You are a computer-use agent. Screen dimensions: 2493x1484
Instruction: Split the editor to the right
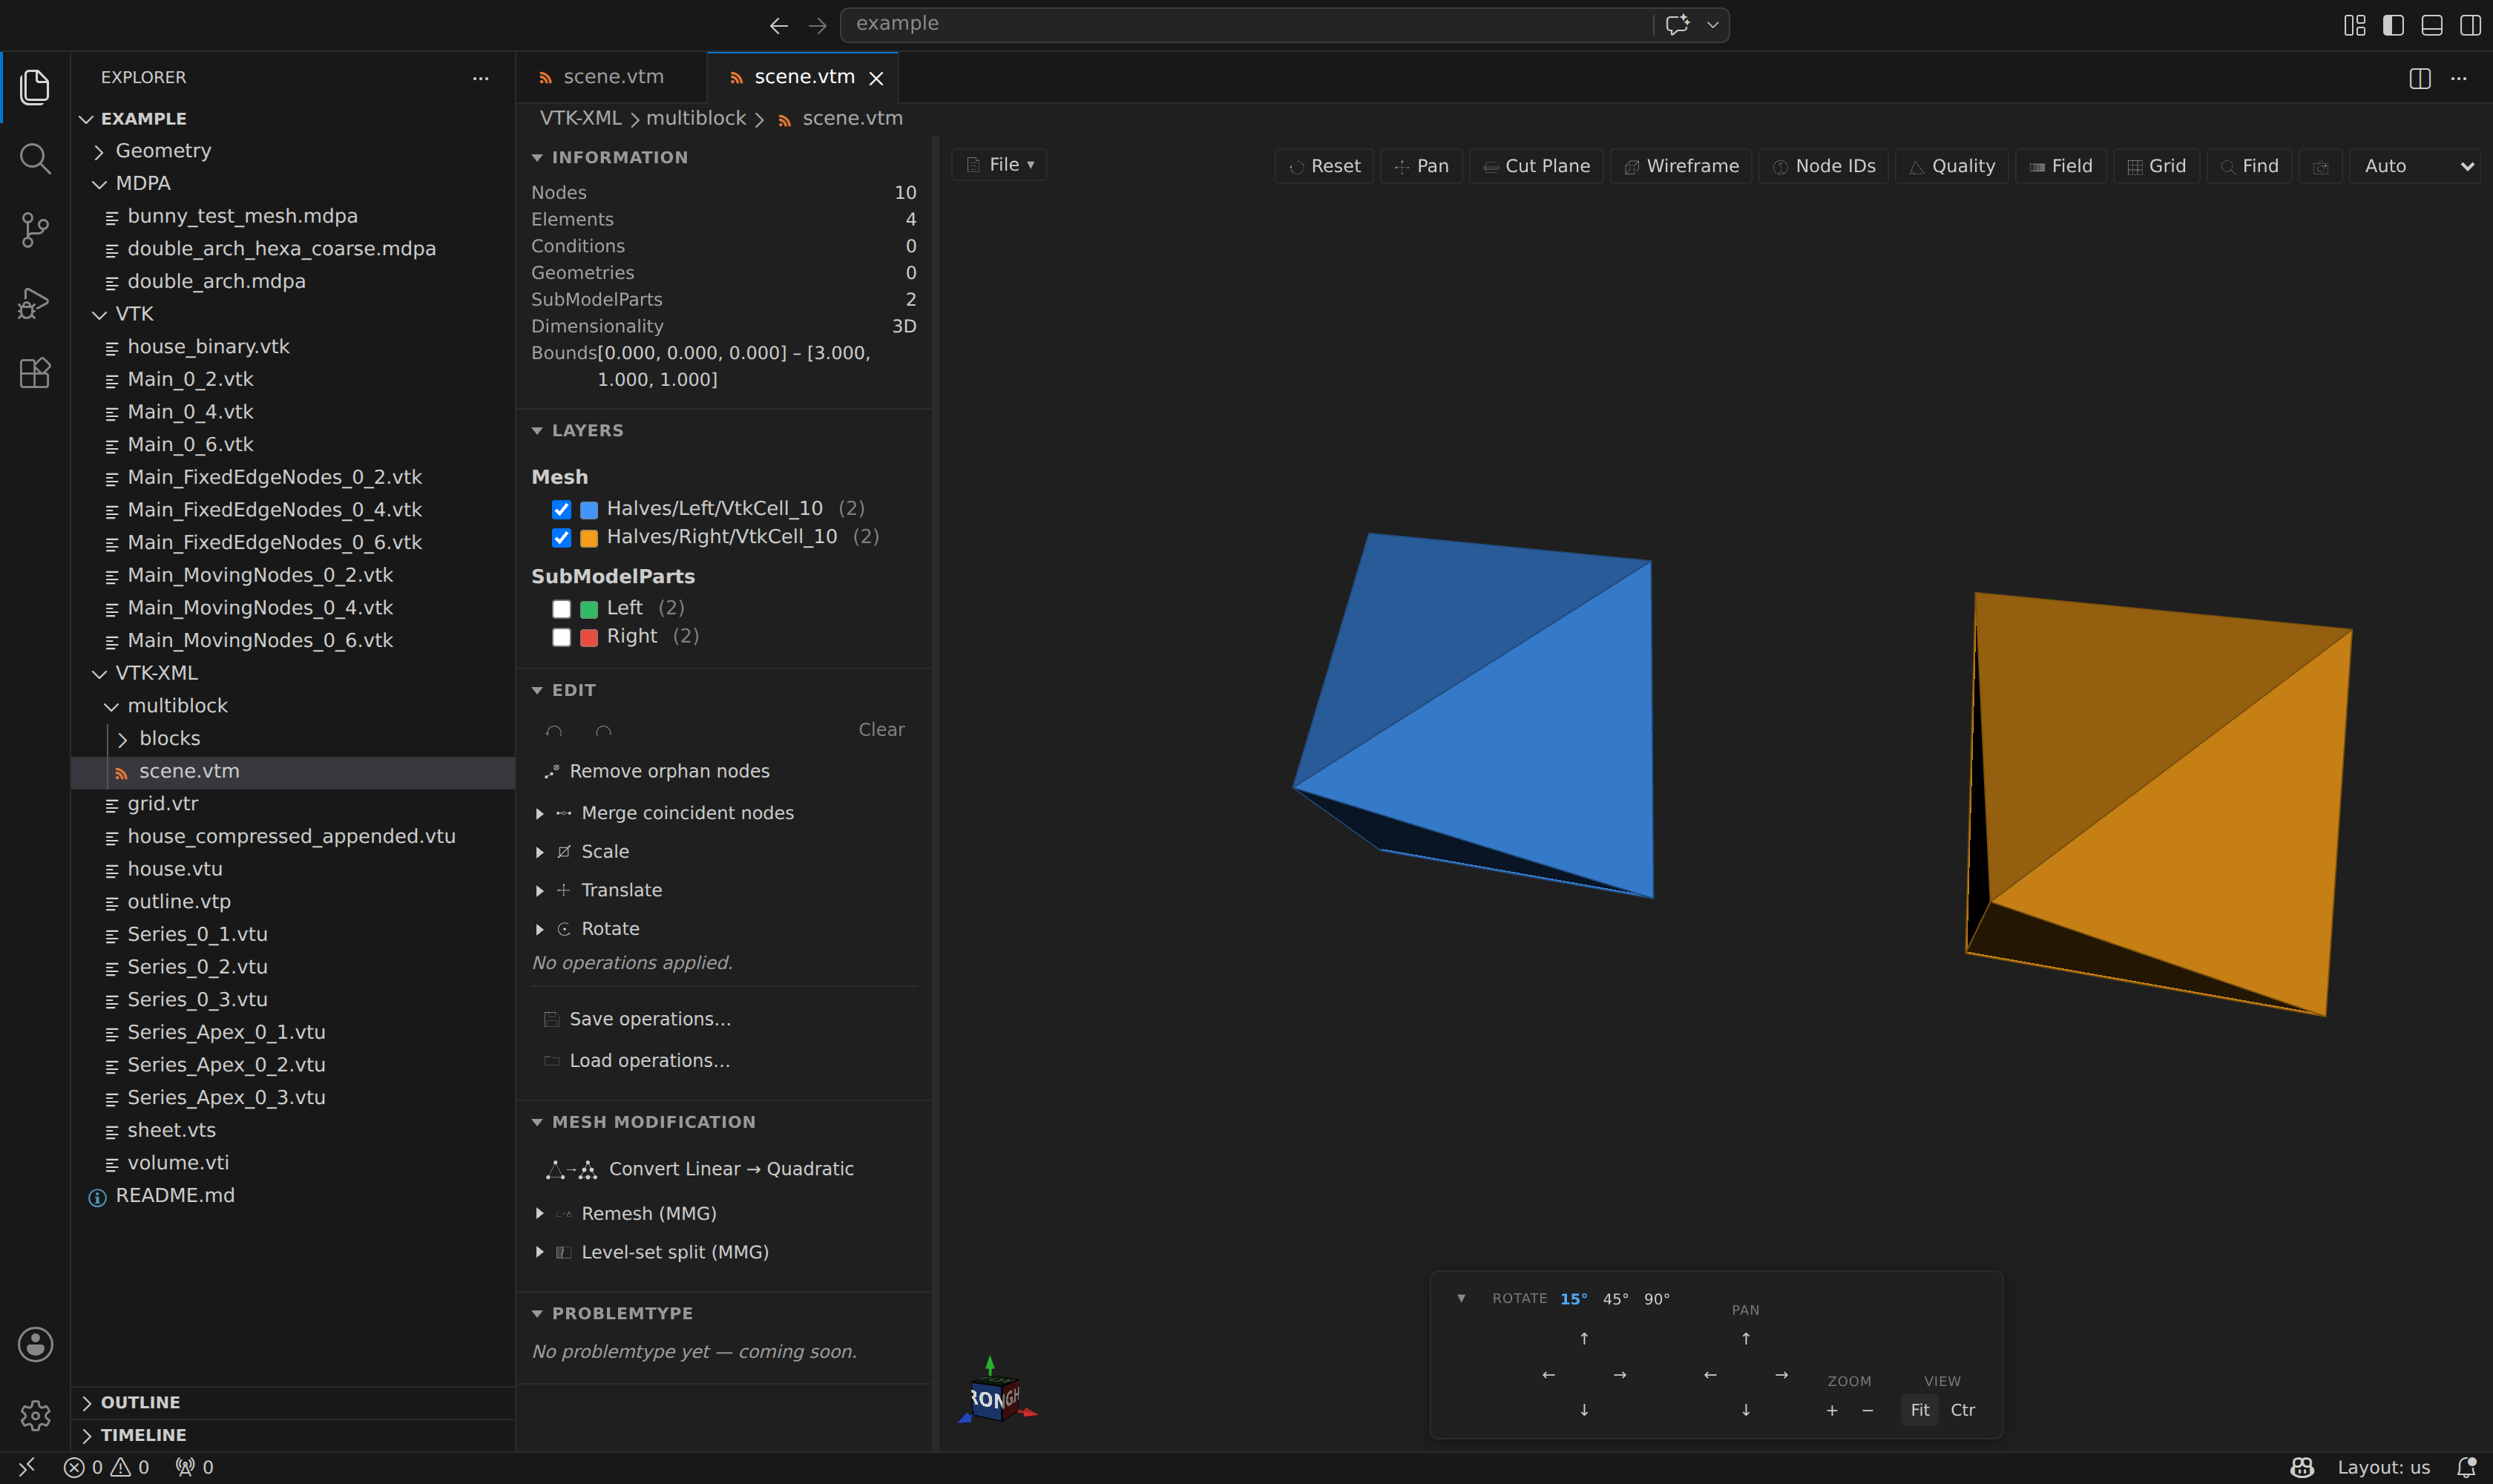(x=2420, y=78)
